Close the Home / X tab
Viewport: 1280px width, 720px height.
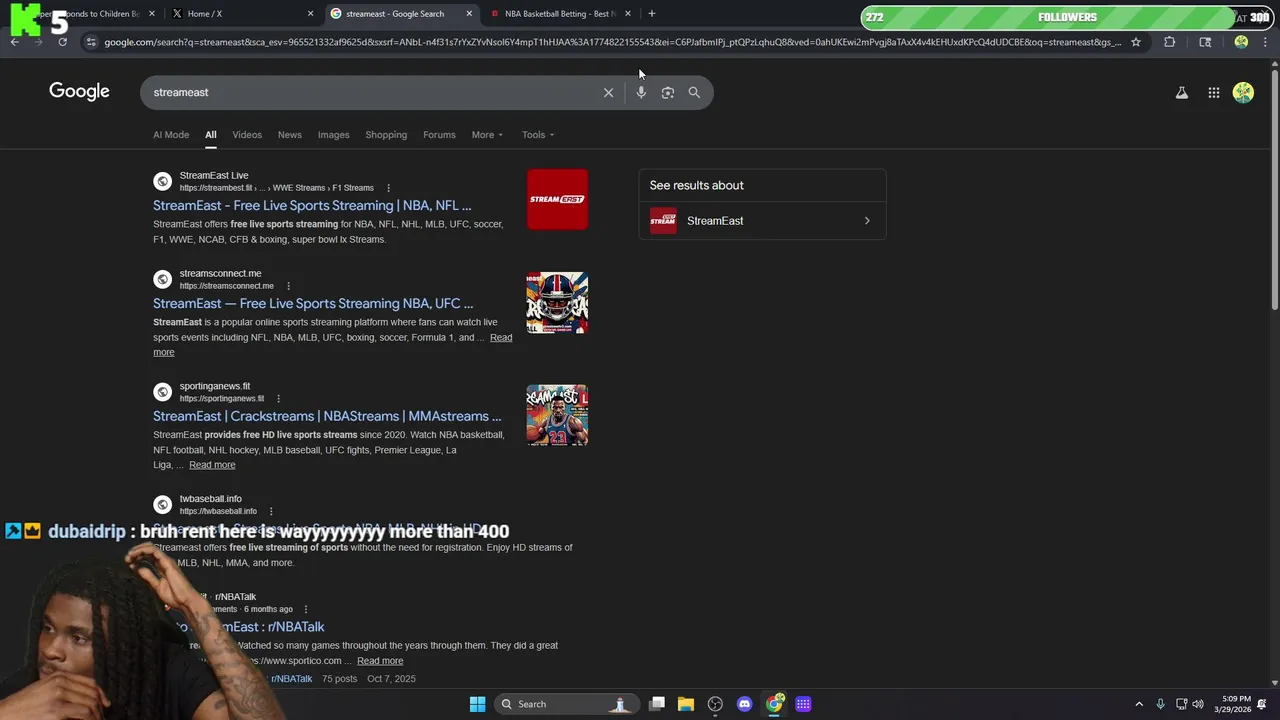[x=310, y=14]
